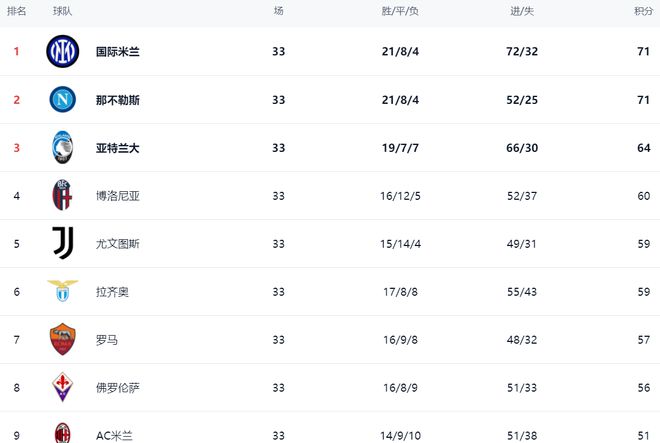Click the 排名 column header
660x443 pixels.
click(x=17, y=11)
